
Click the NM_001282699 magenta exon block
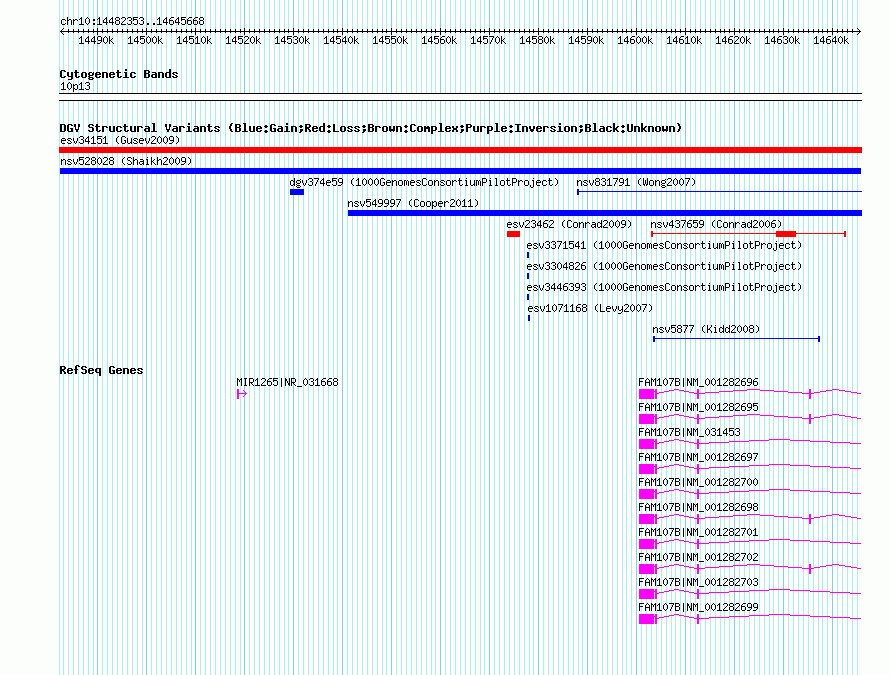647,619
